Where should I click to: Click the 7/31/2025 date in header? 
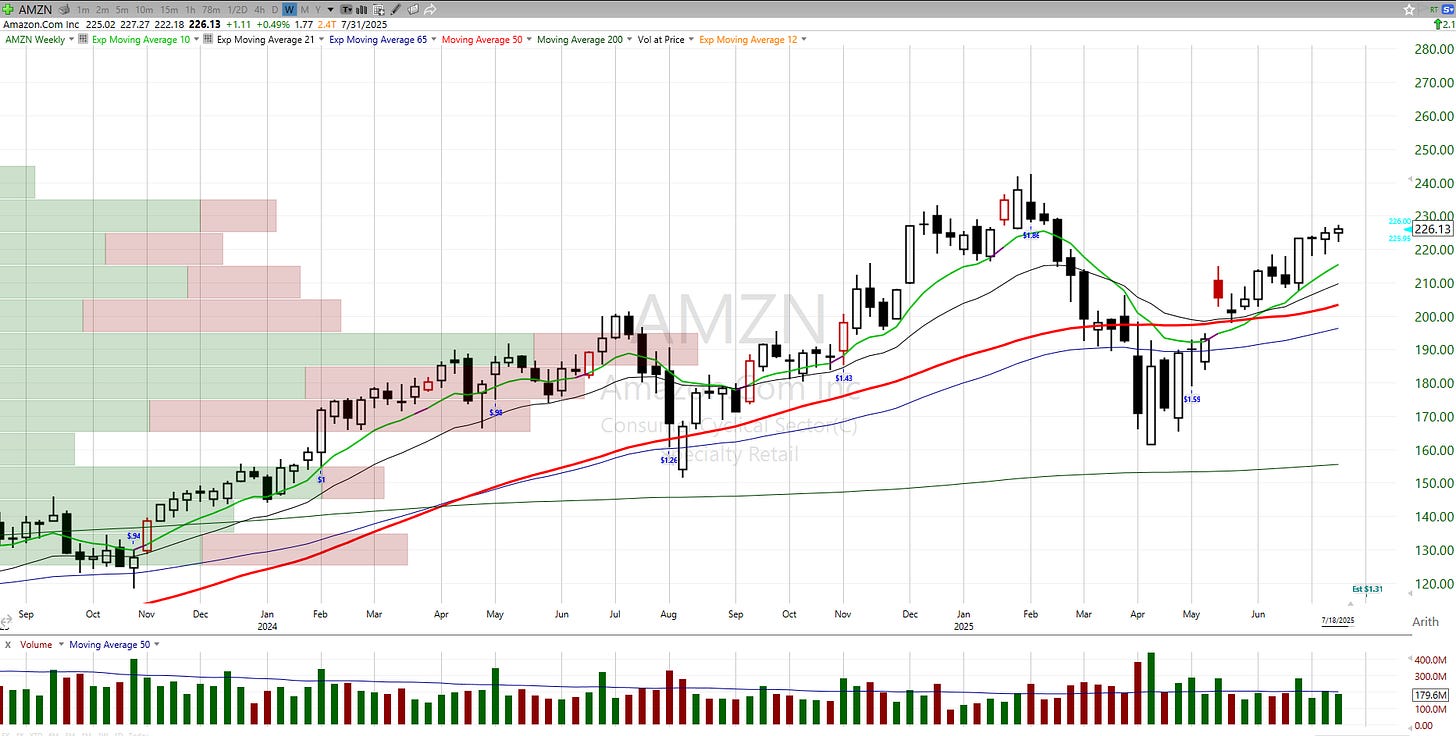point(364,24)
